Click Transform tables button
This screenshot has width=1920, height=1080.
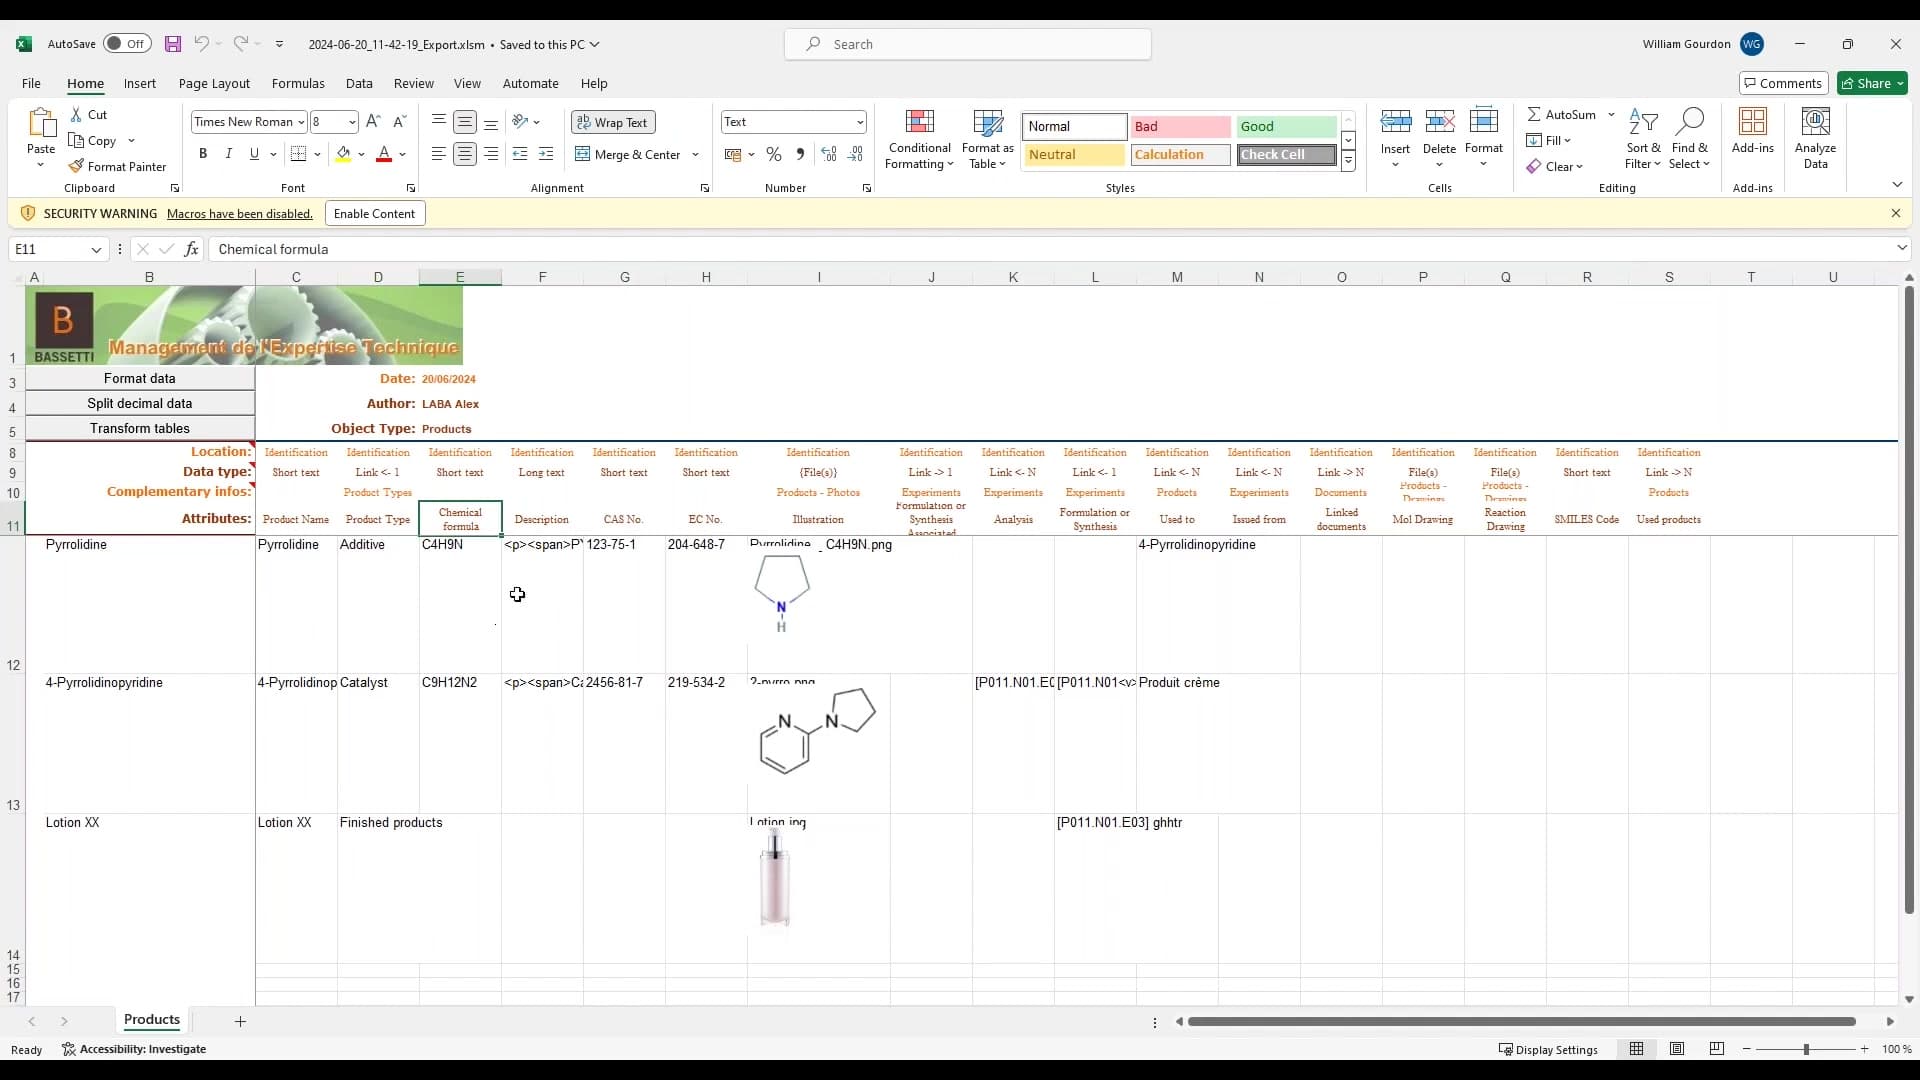[140, 428]
